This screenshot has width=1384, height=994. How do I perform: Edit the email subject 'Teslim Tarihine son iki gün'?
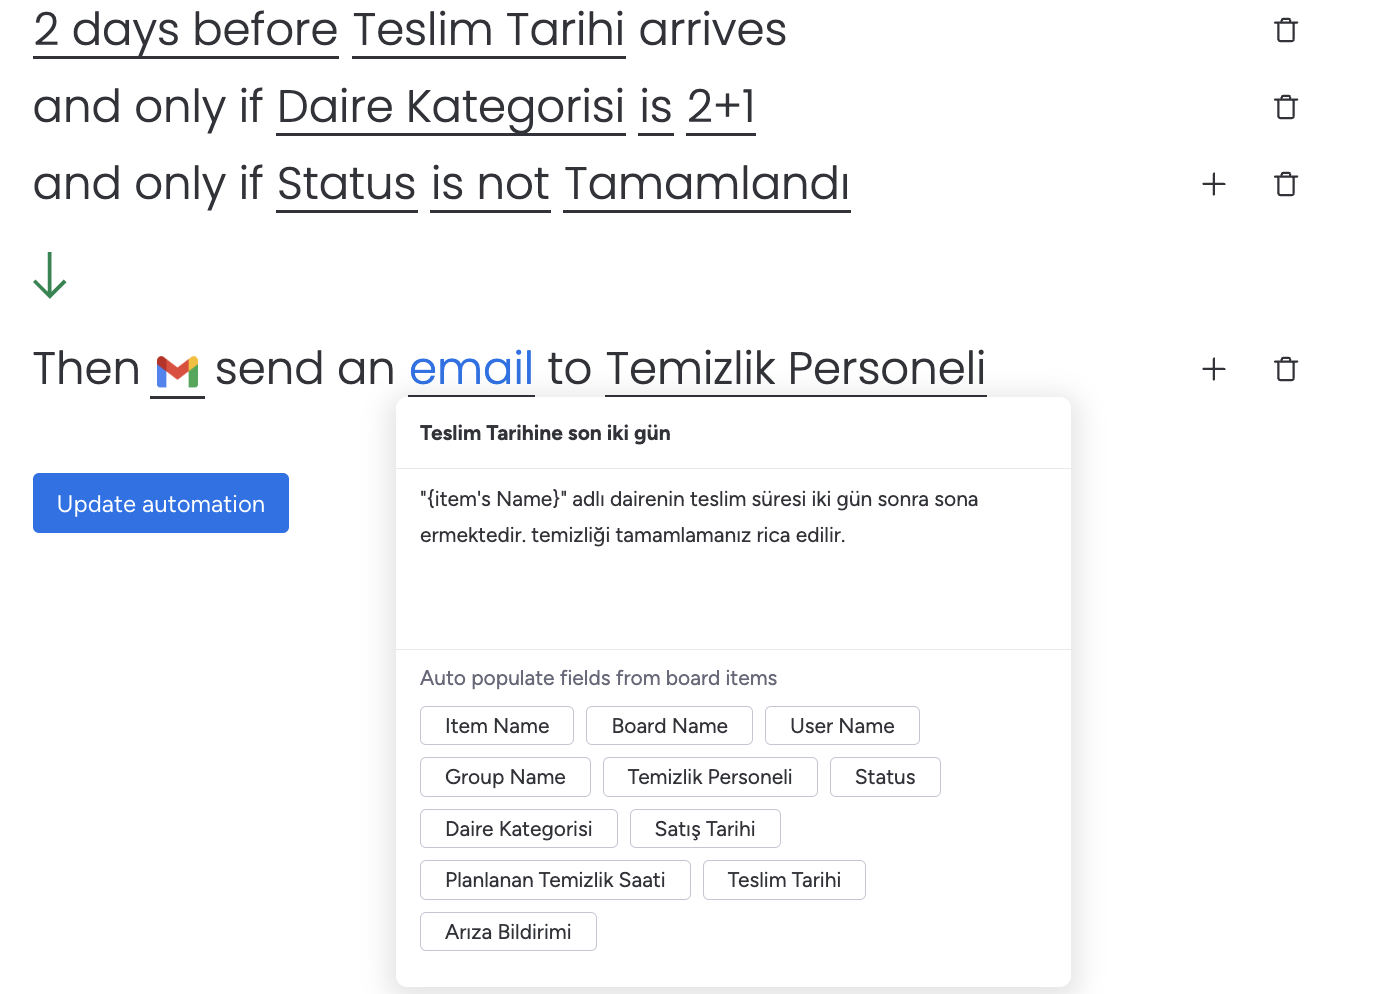tap(733, 433)
